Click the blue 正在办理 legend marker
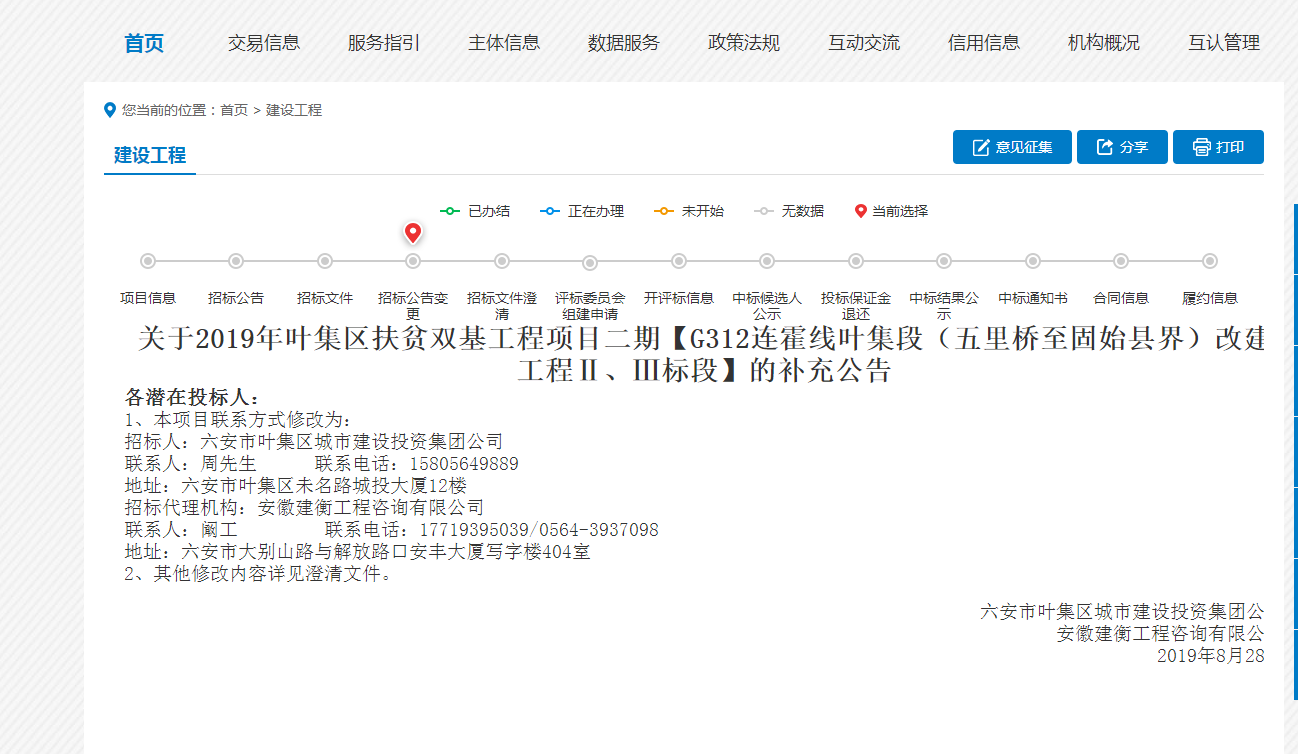This screenshot has width=1298, height=754. [549, 211]
